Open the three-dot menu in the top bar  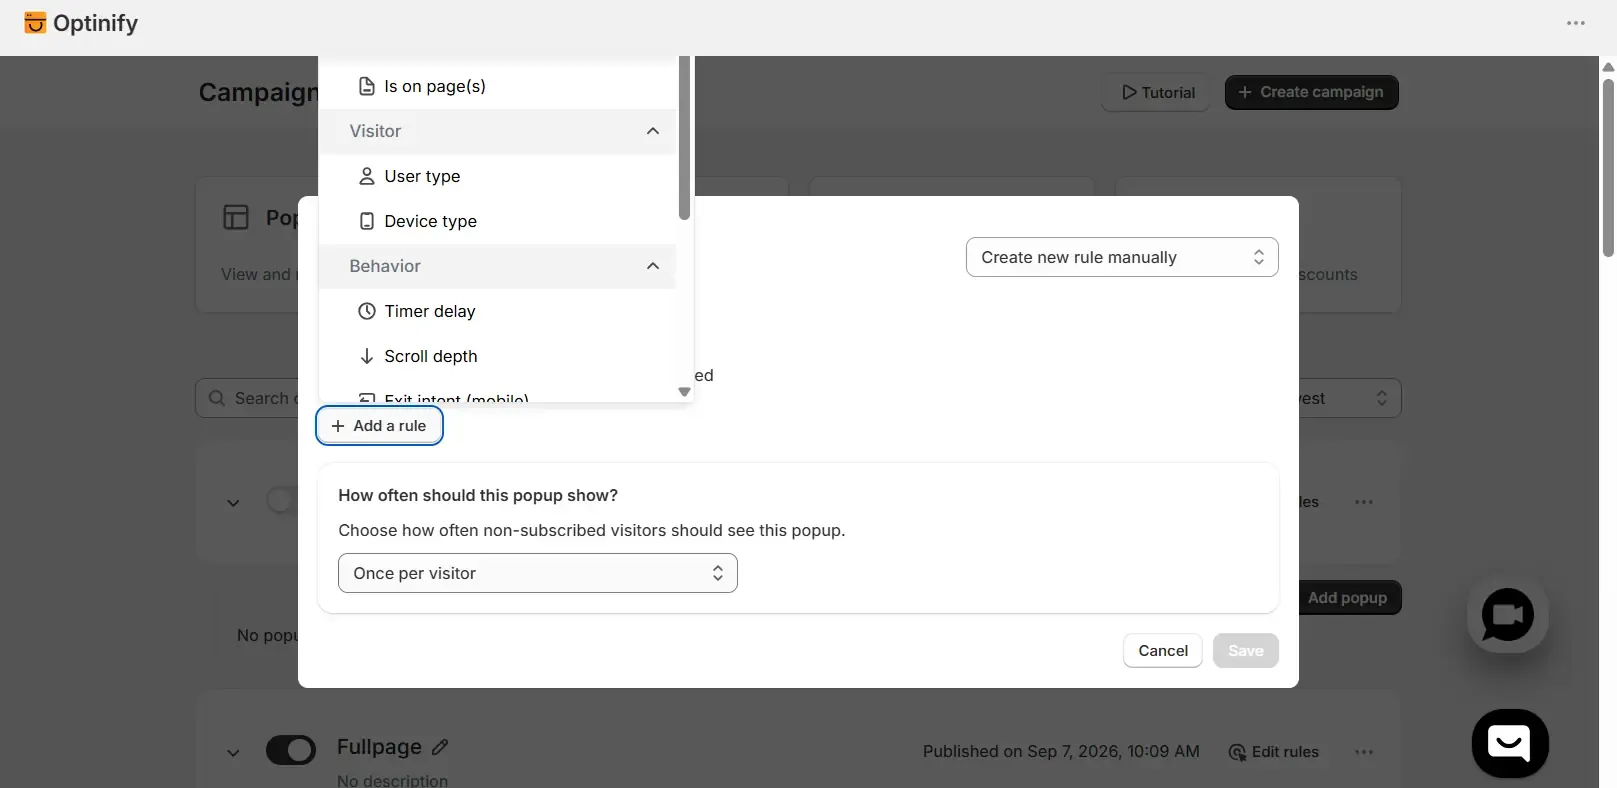(x=1576, y=23)
